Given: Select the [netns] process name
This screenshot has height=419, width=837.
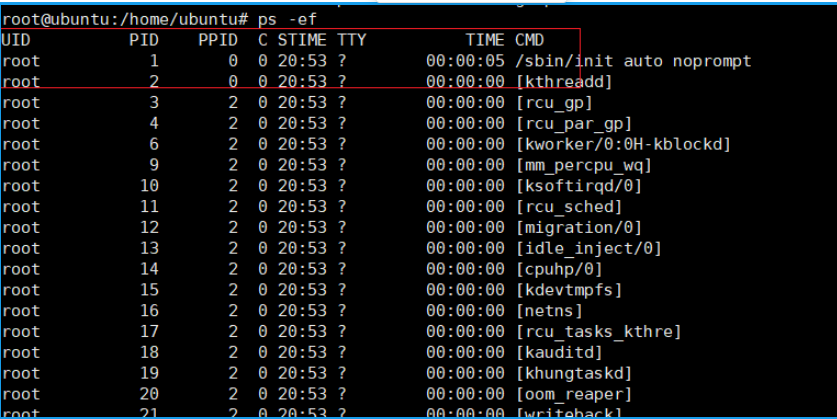Looking at the screenshot, I should click(549, 311).
